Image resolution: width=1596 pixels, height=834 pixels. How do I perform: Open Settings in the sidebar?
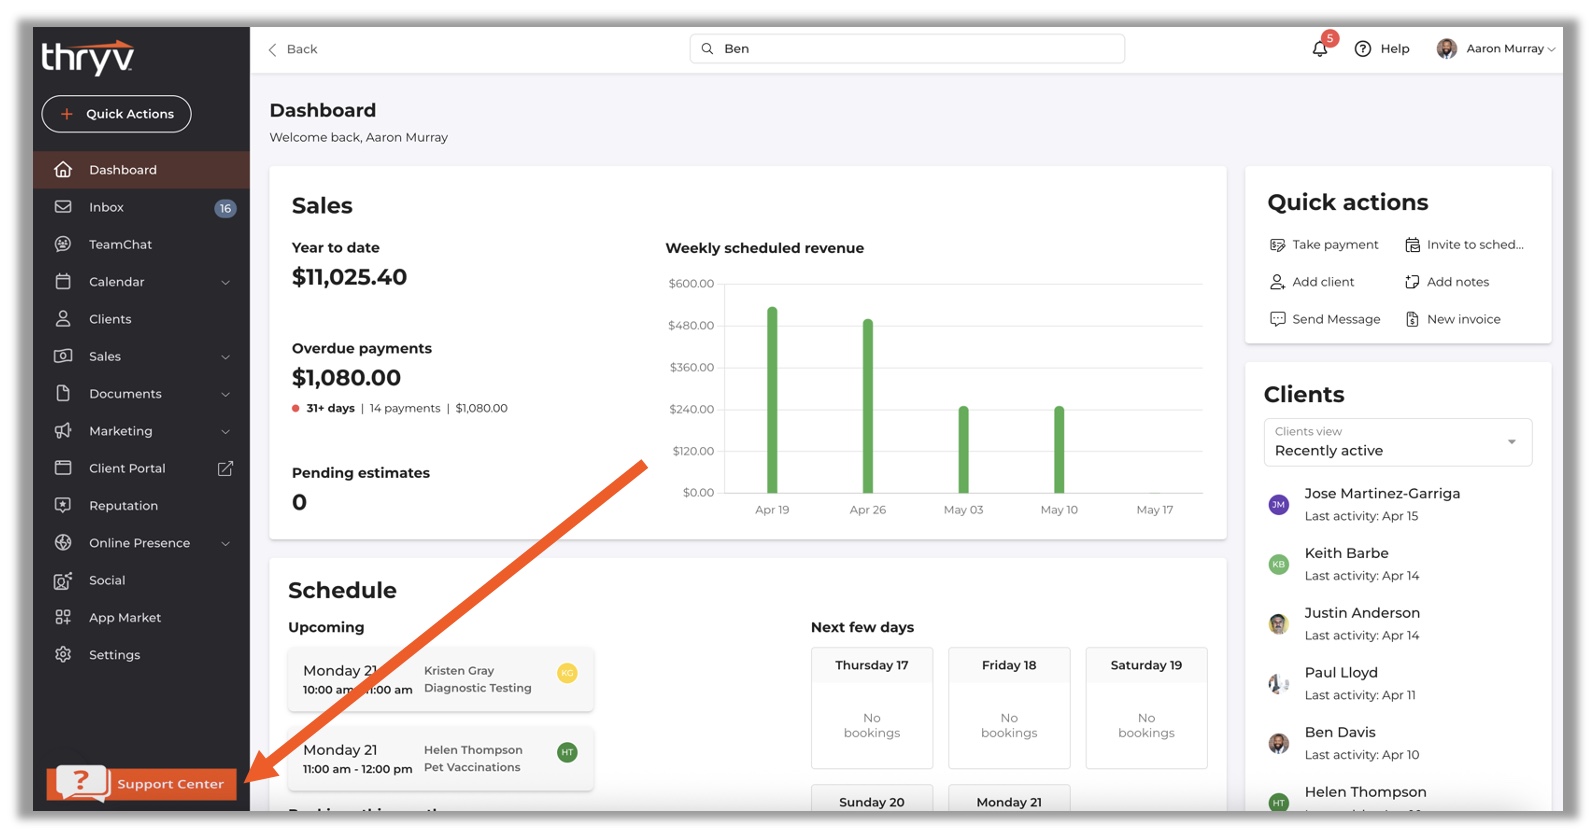coord(141,654)
